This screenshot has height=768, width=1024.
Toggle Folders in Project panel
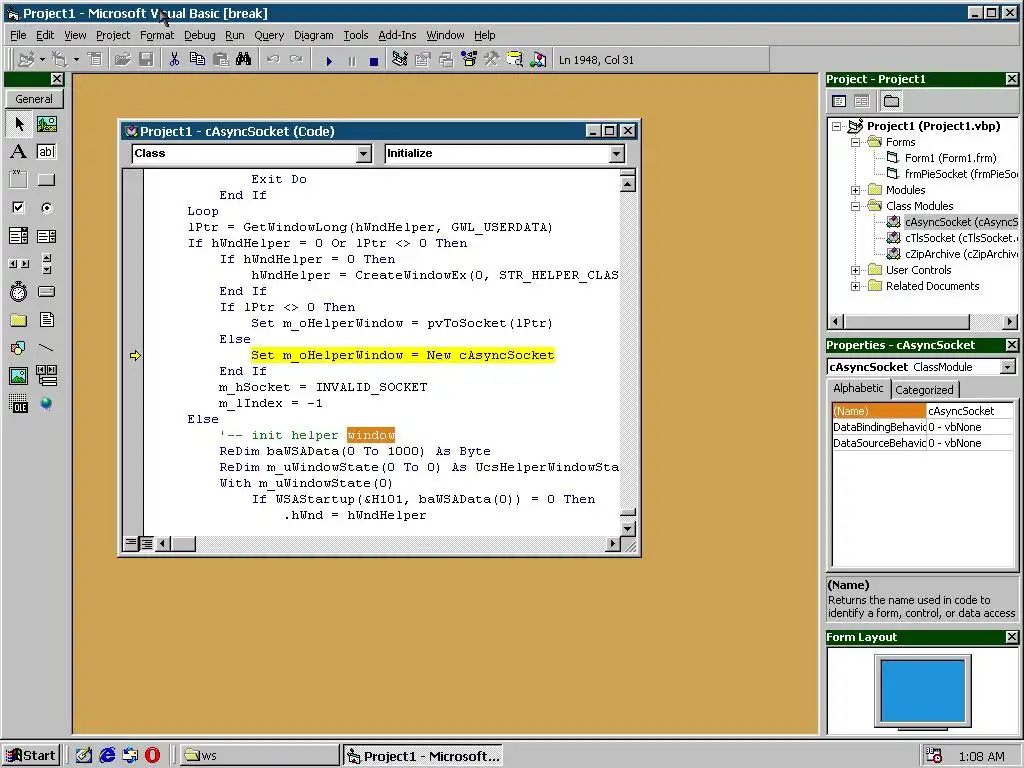point(891,101)
